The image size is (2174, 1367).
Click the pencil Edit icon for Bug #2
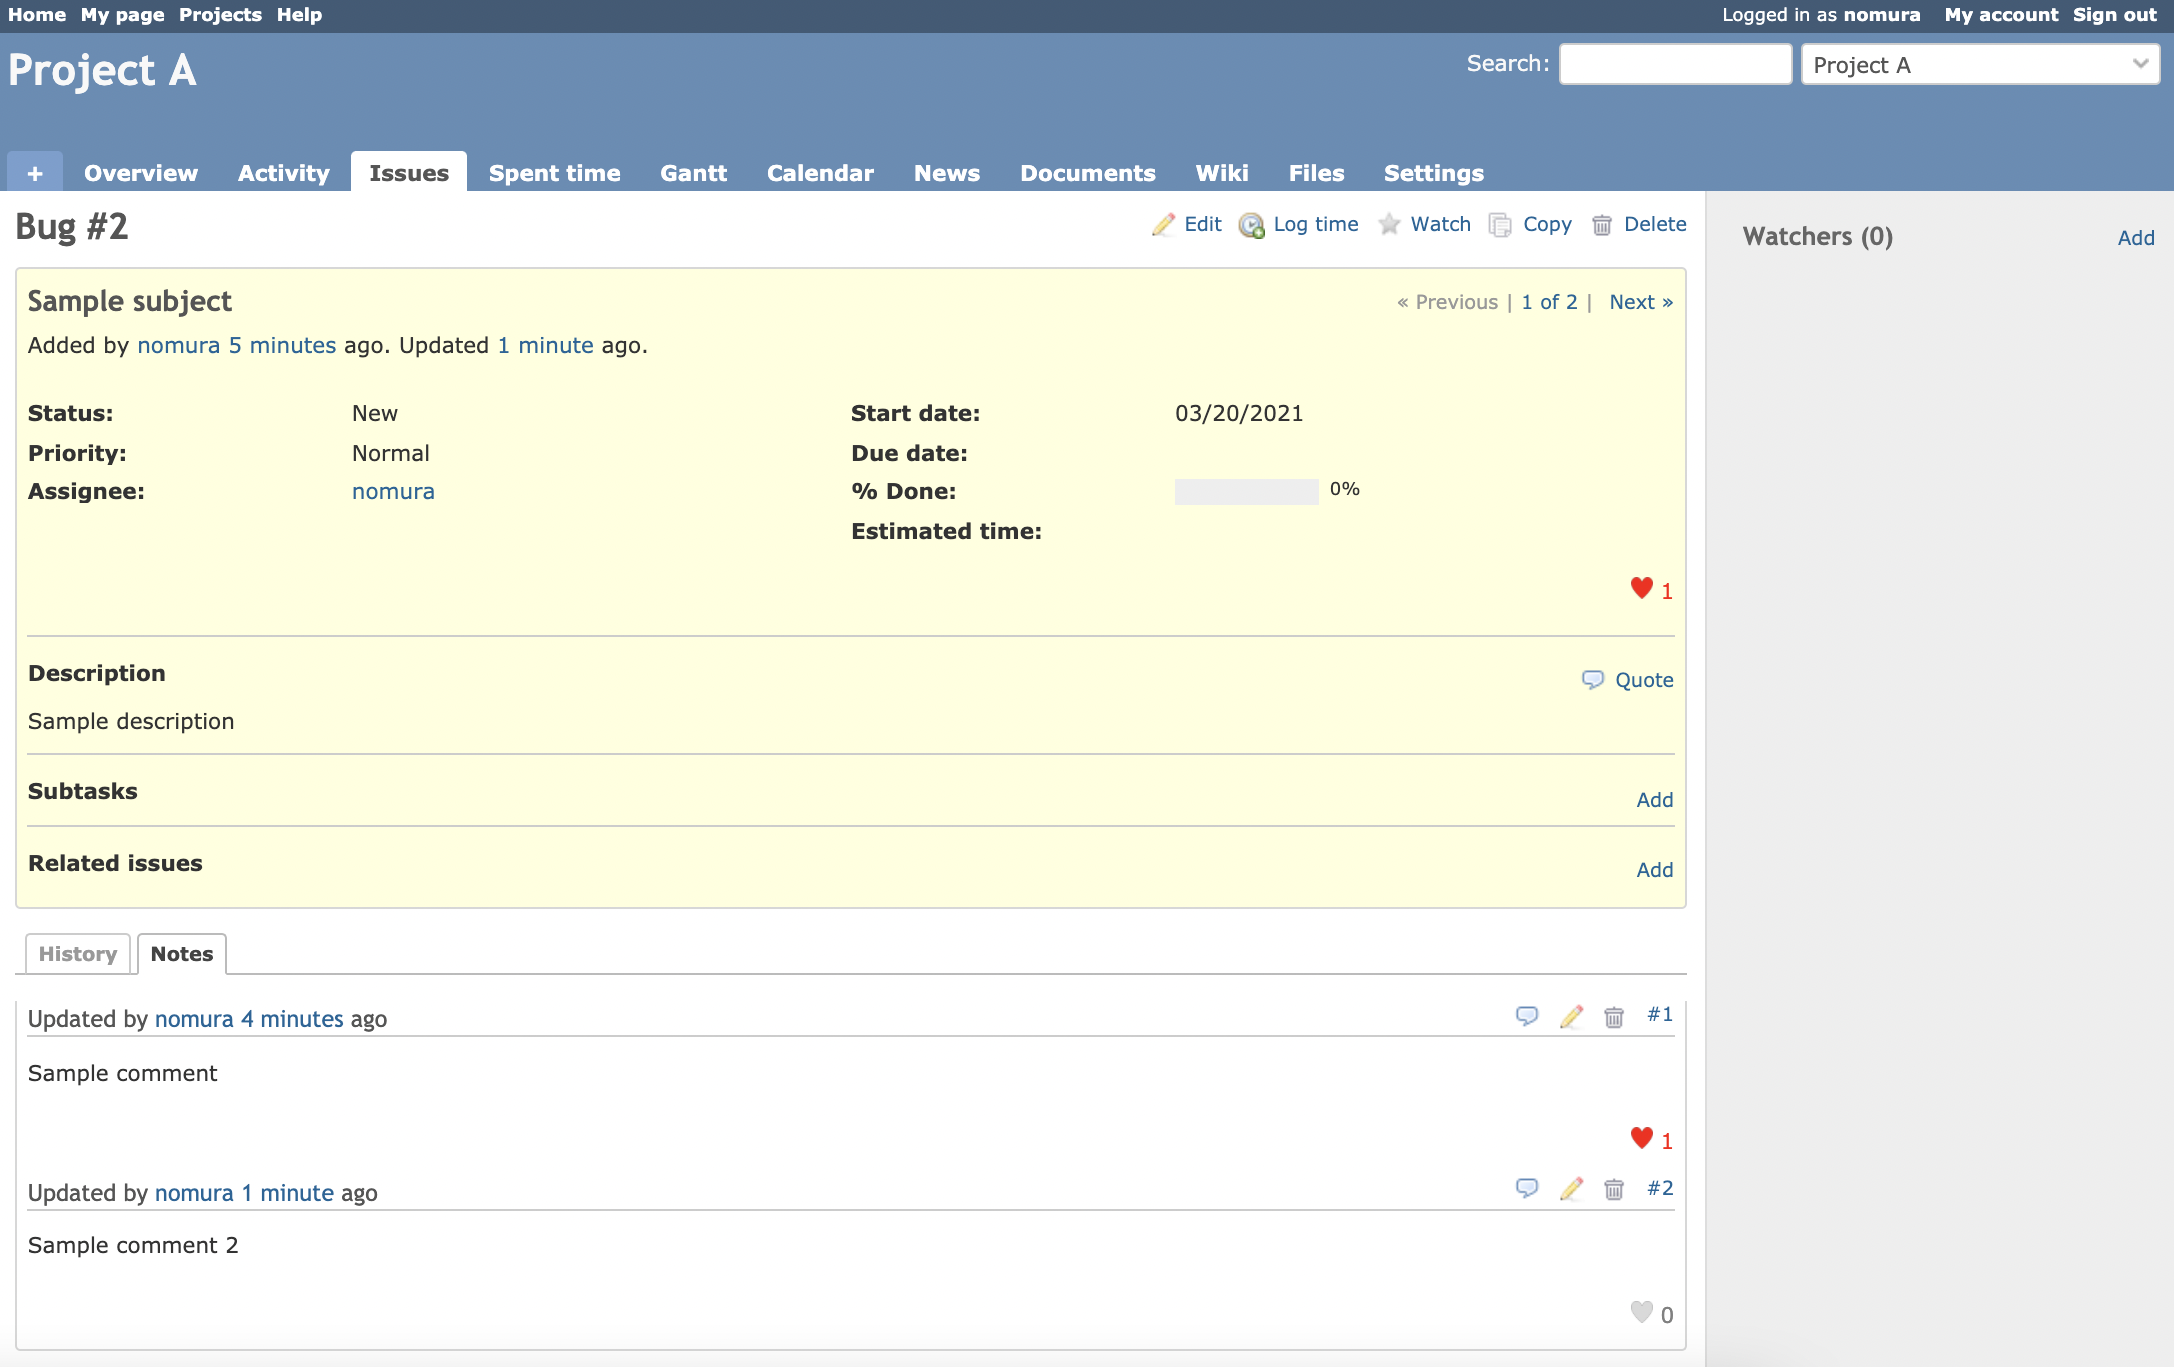tap(1163, 225)
